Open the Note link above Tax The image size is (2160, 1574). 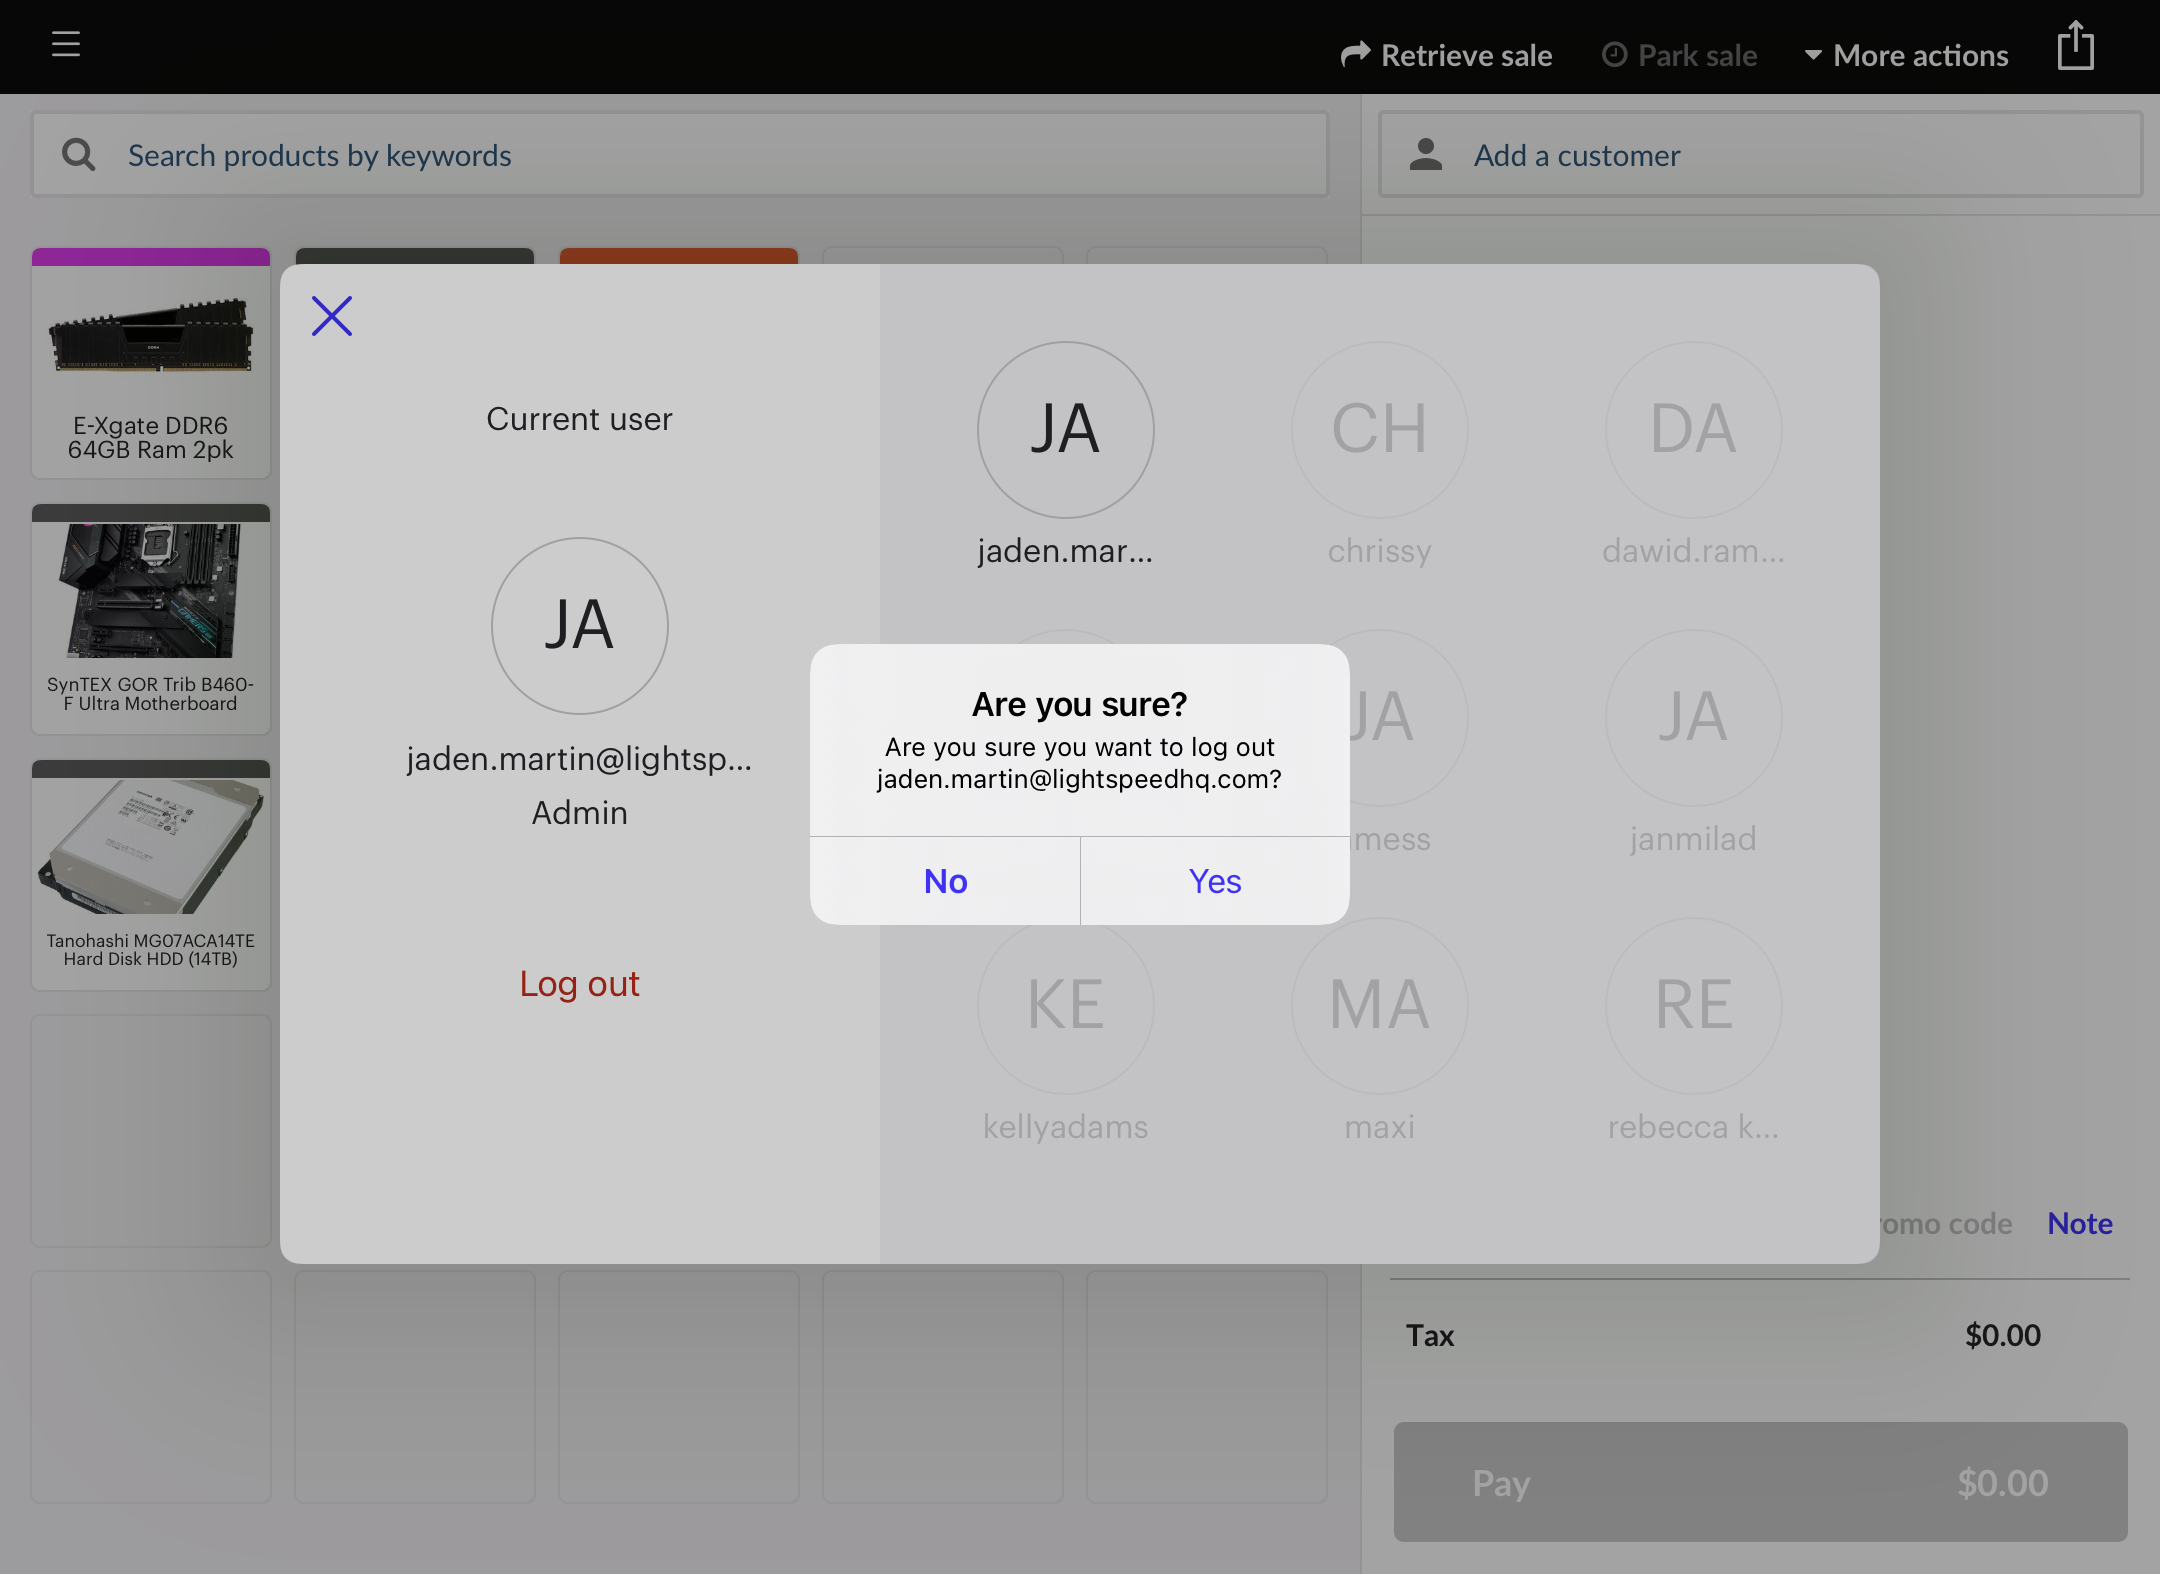click(2079, 1223)
